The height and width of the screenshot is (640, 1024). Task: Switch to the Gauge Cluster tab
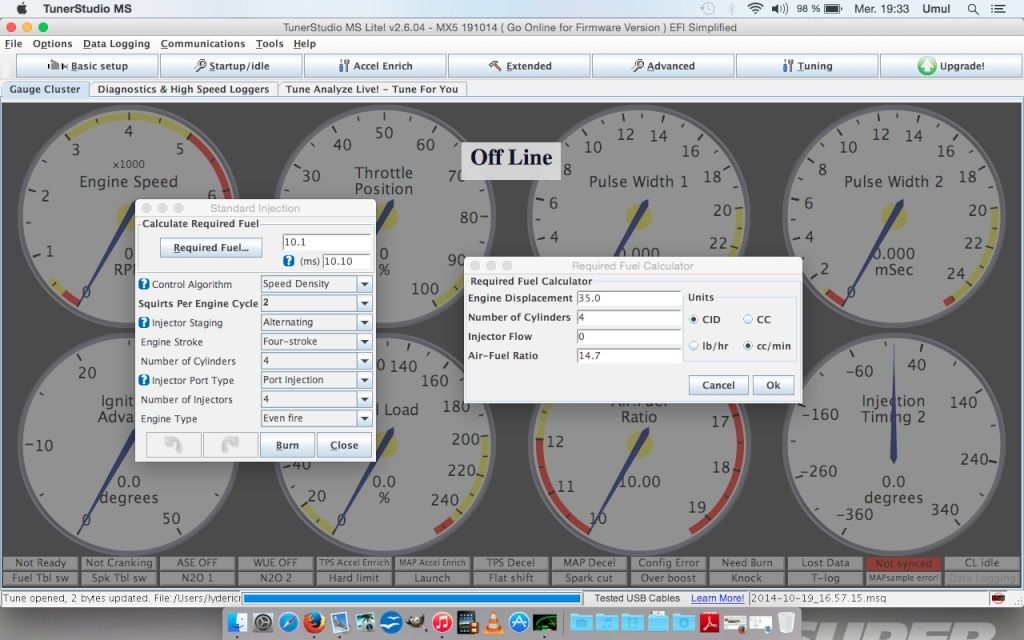pyautogui.click(x=44, y=89)
